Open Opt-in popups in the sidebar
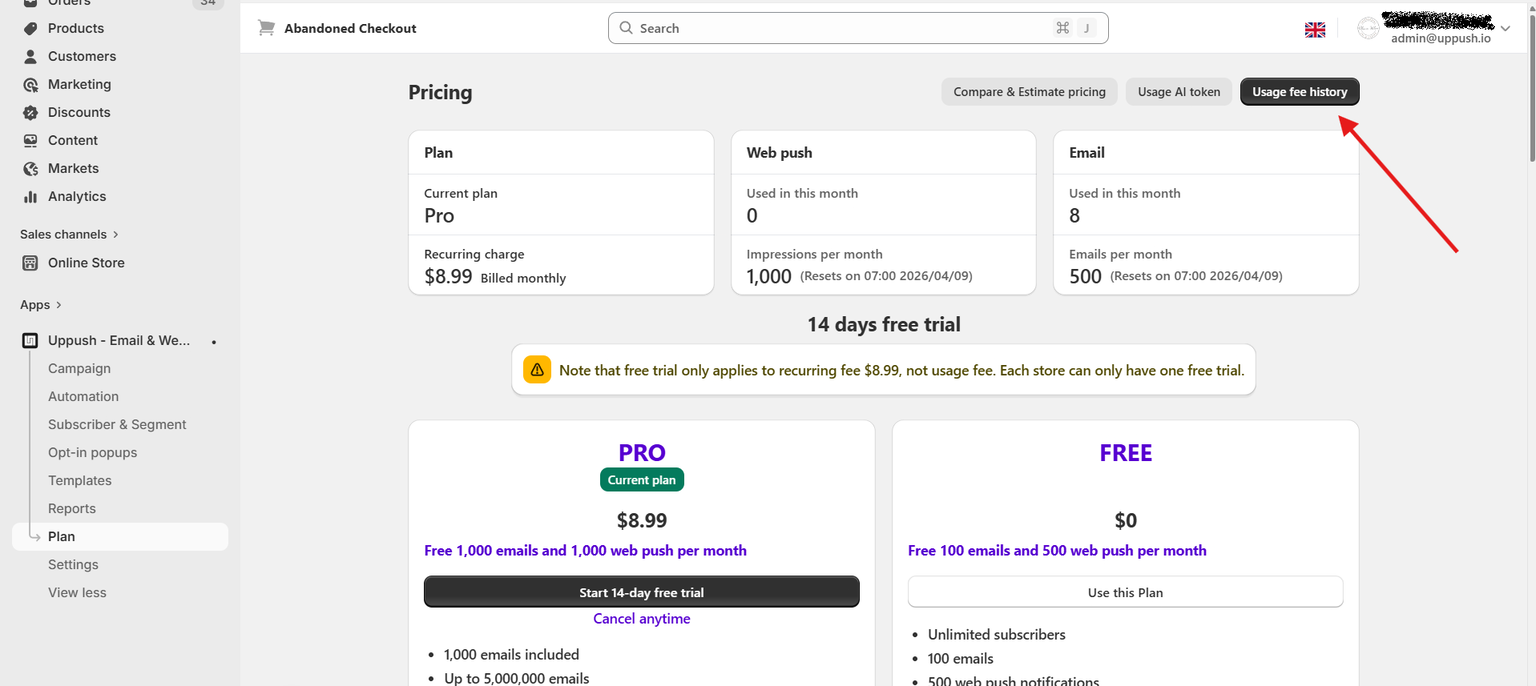The image size is (1536, 686). tap(92, 452)
